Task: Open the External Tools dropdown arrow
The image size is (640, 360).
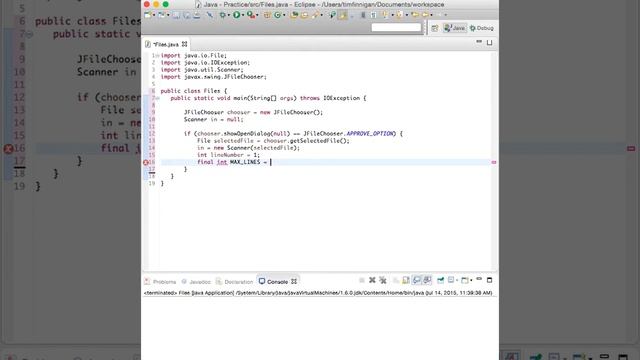Action: click(257, 15)
